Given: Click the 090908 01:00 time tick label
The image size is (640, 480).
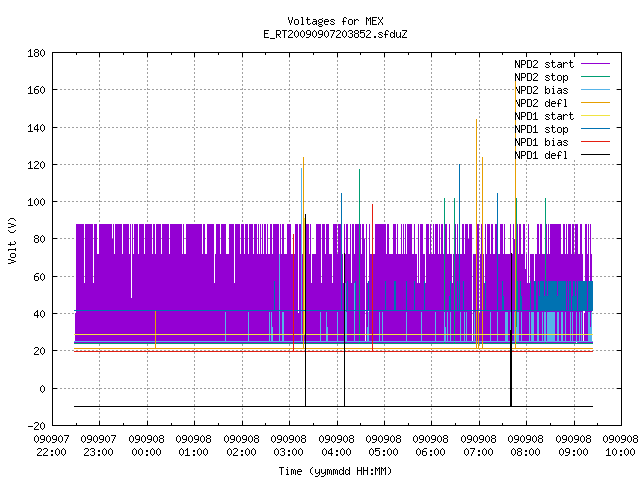Looking at the screenshot, I should click(193, 446).
